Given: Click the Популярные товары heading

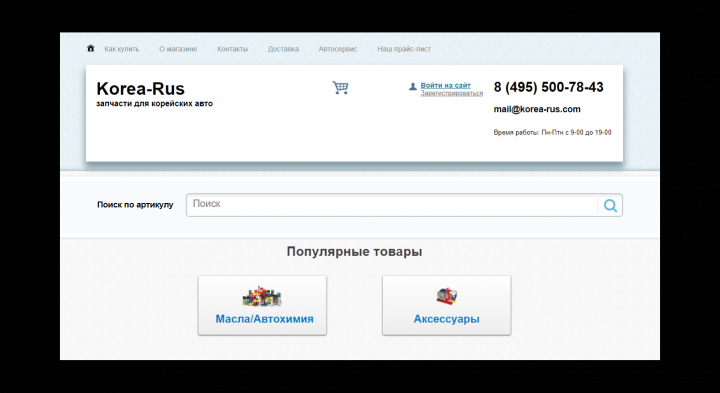Looking at the screenshot, I should (354, 252).
